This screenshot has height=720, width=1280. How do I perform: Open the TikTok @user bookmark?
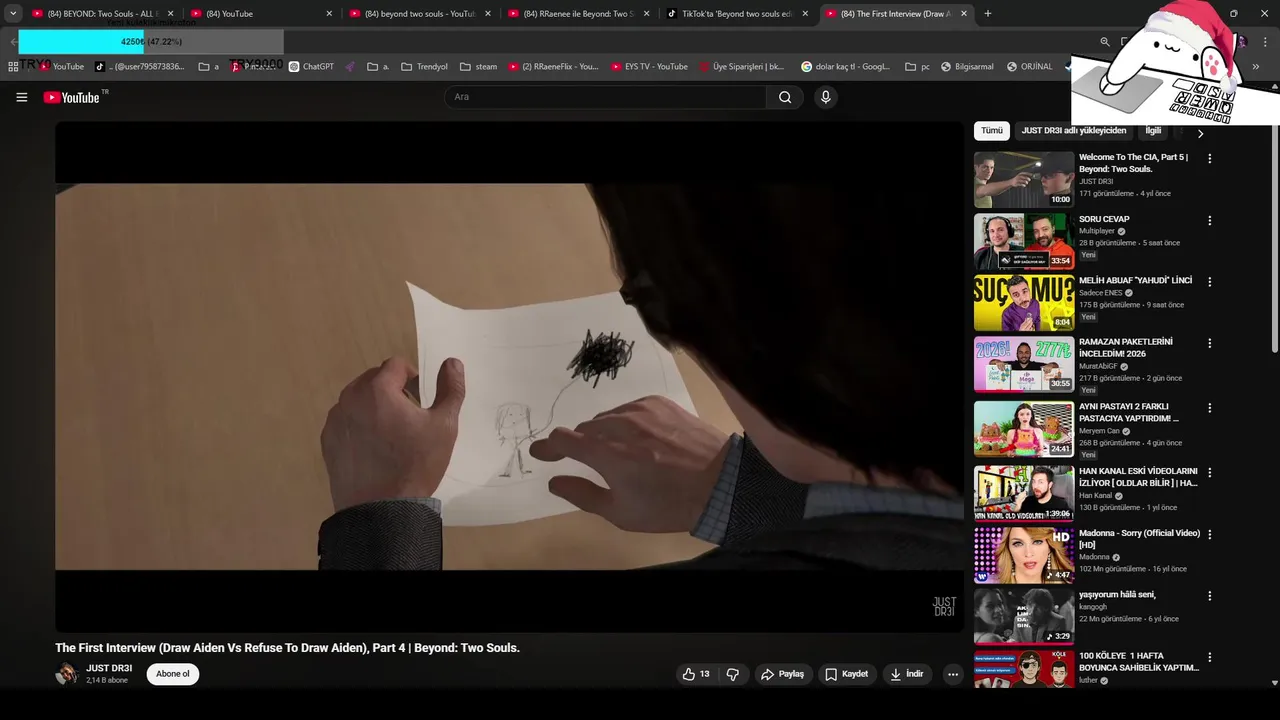(x=140, y=67)
